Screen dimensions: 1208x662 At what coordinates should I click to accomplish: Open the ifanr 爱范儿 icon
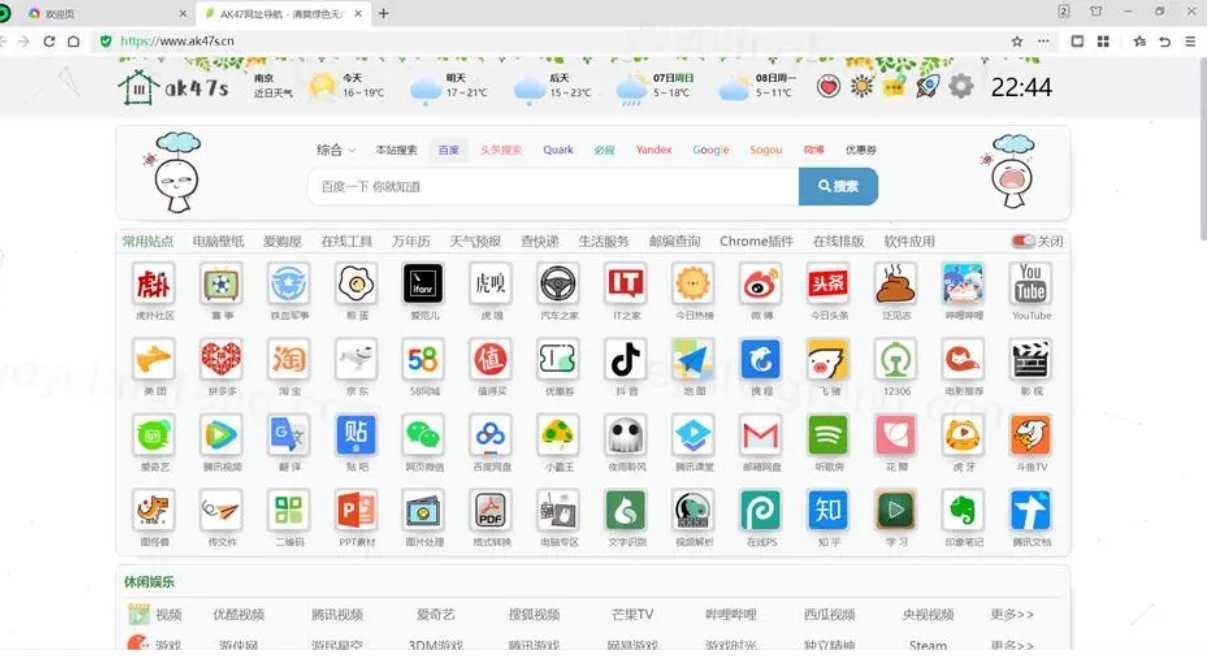pyautogui.click(x=423, y=284)
